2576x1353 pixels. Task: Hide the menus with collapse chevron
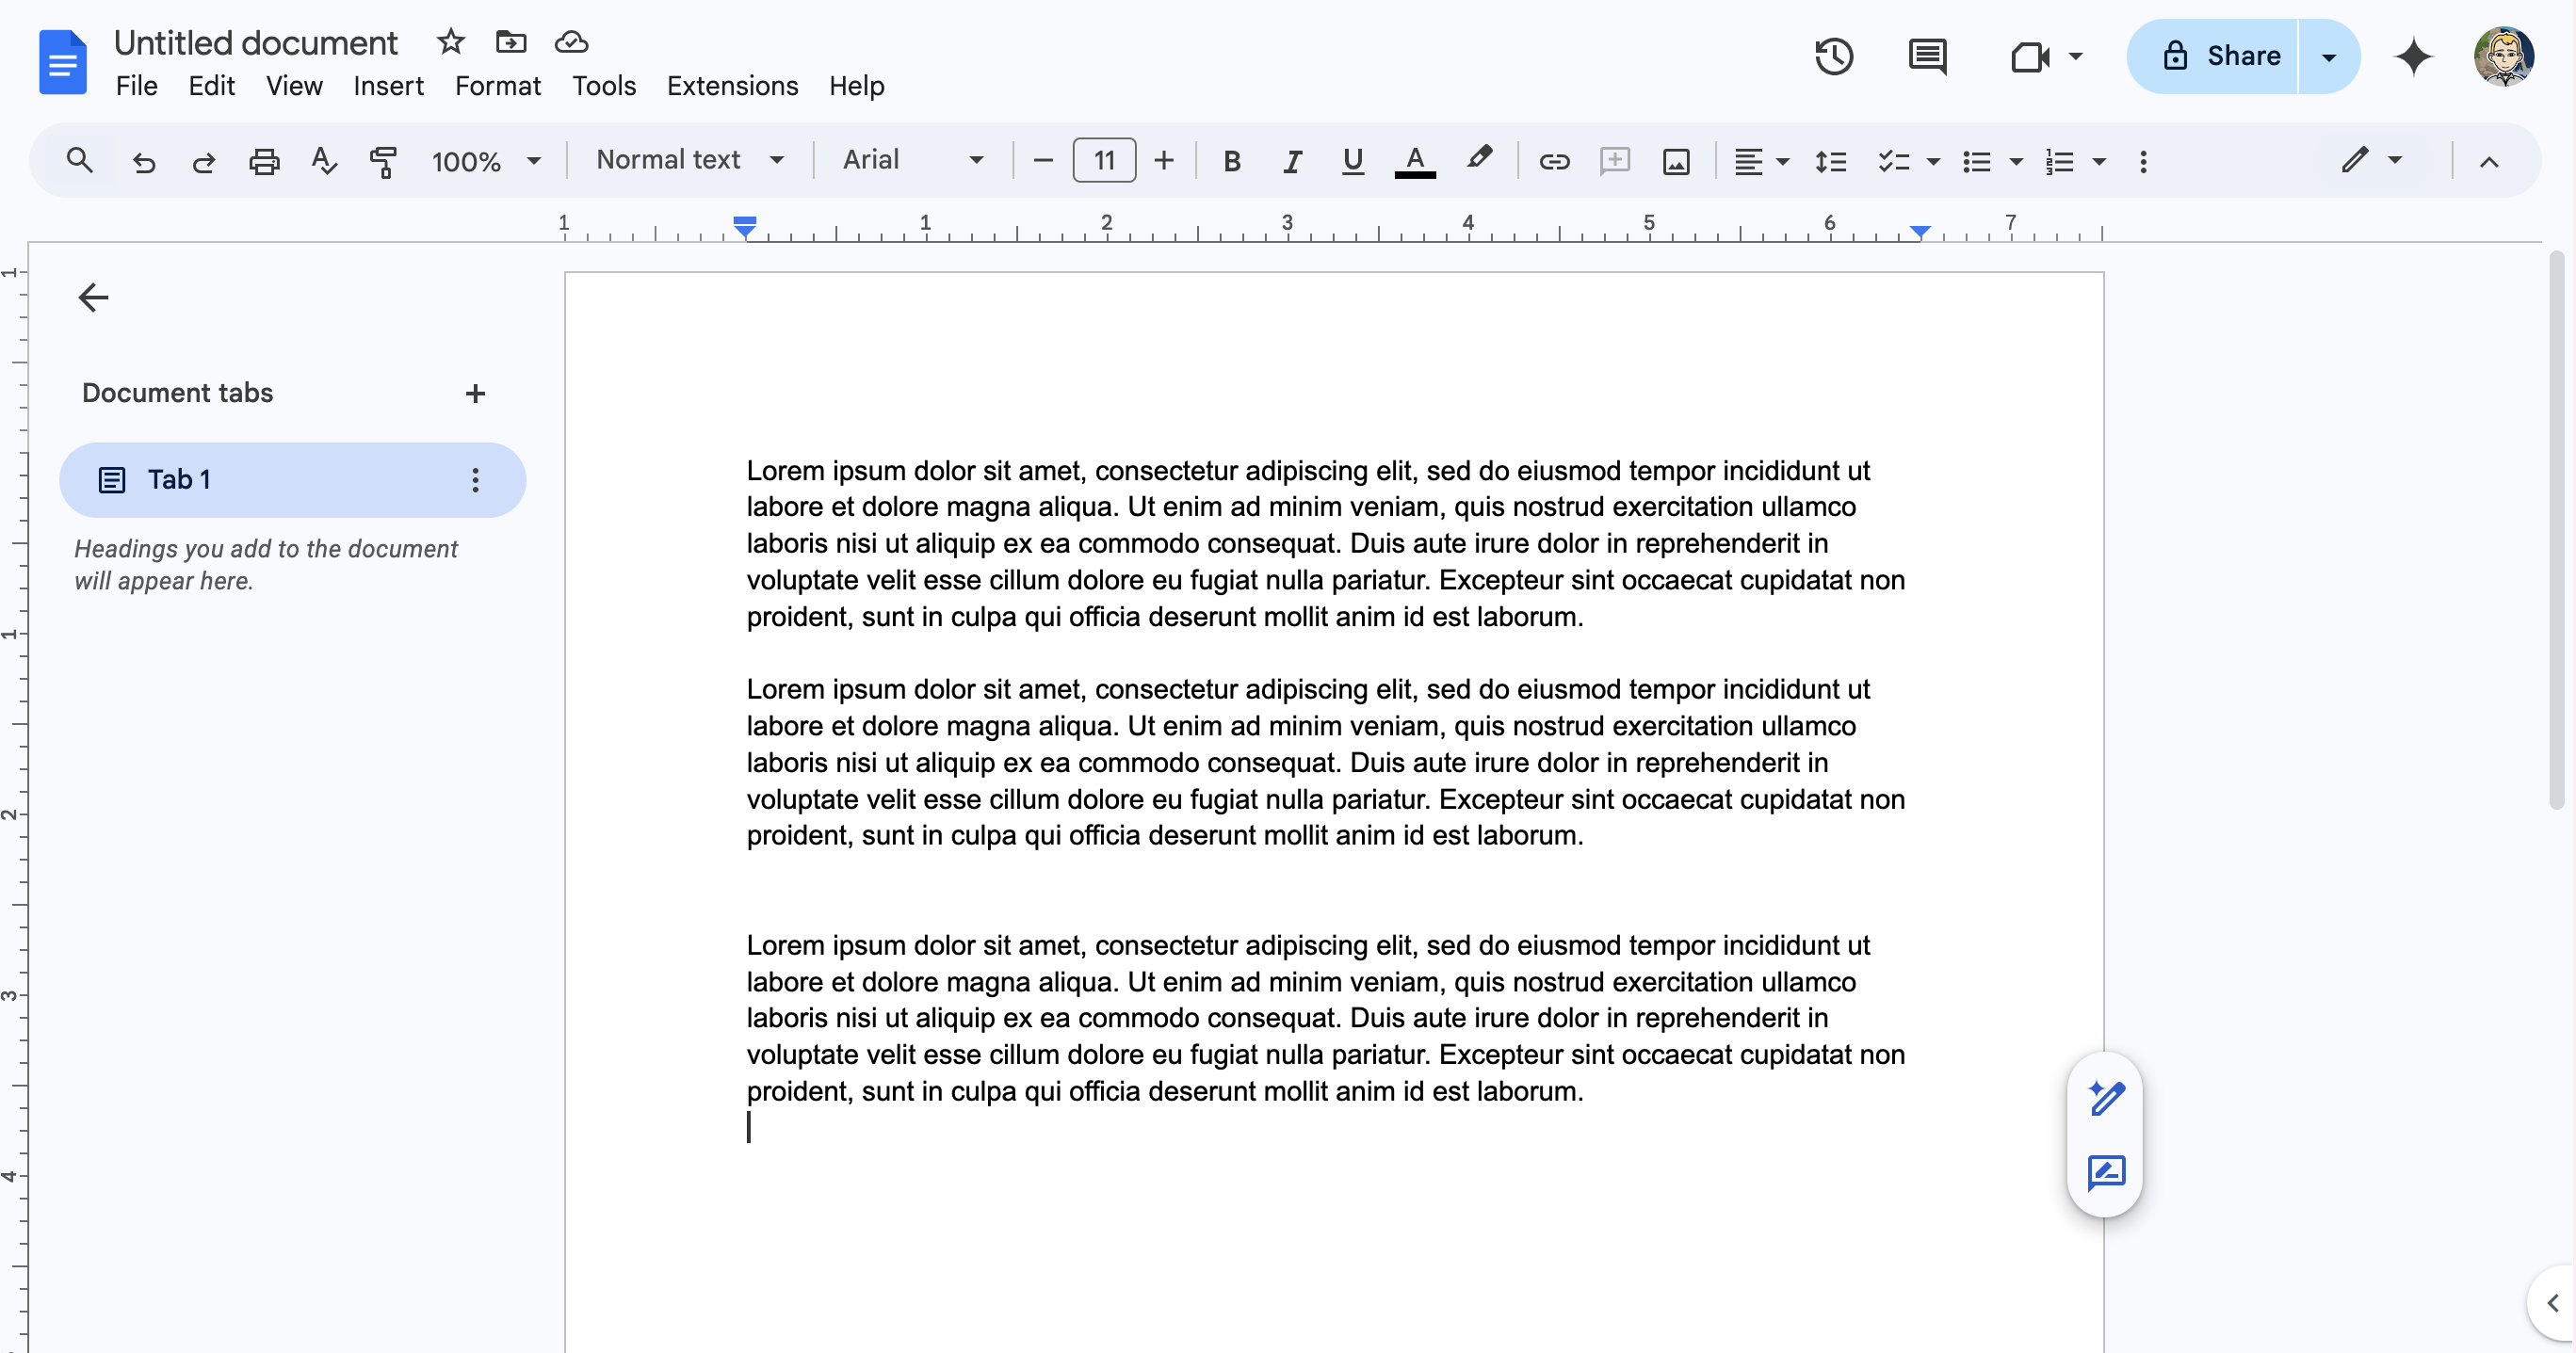[x=2488, y=161]
